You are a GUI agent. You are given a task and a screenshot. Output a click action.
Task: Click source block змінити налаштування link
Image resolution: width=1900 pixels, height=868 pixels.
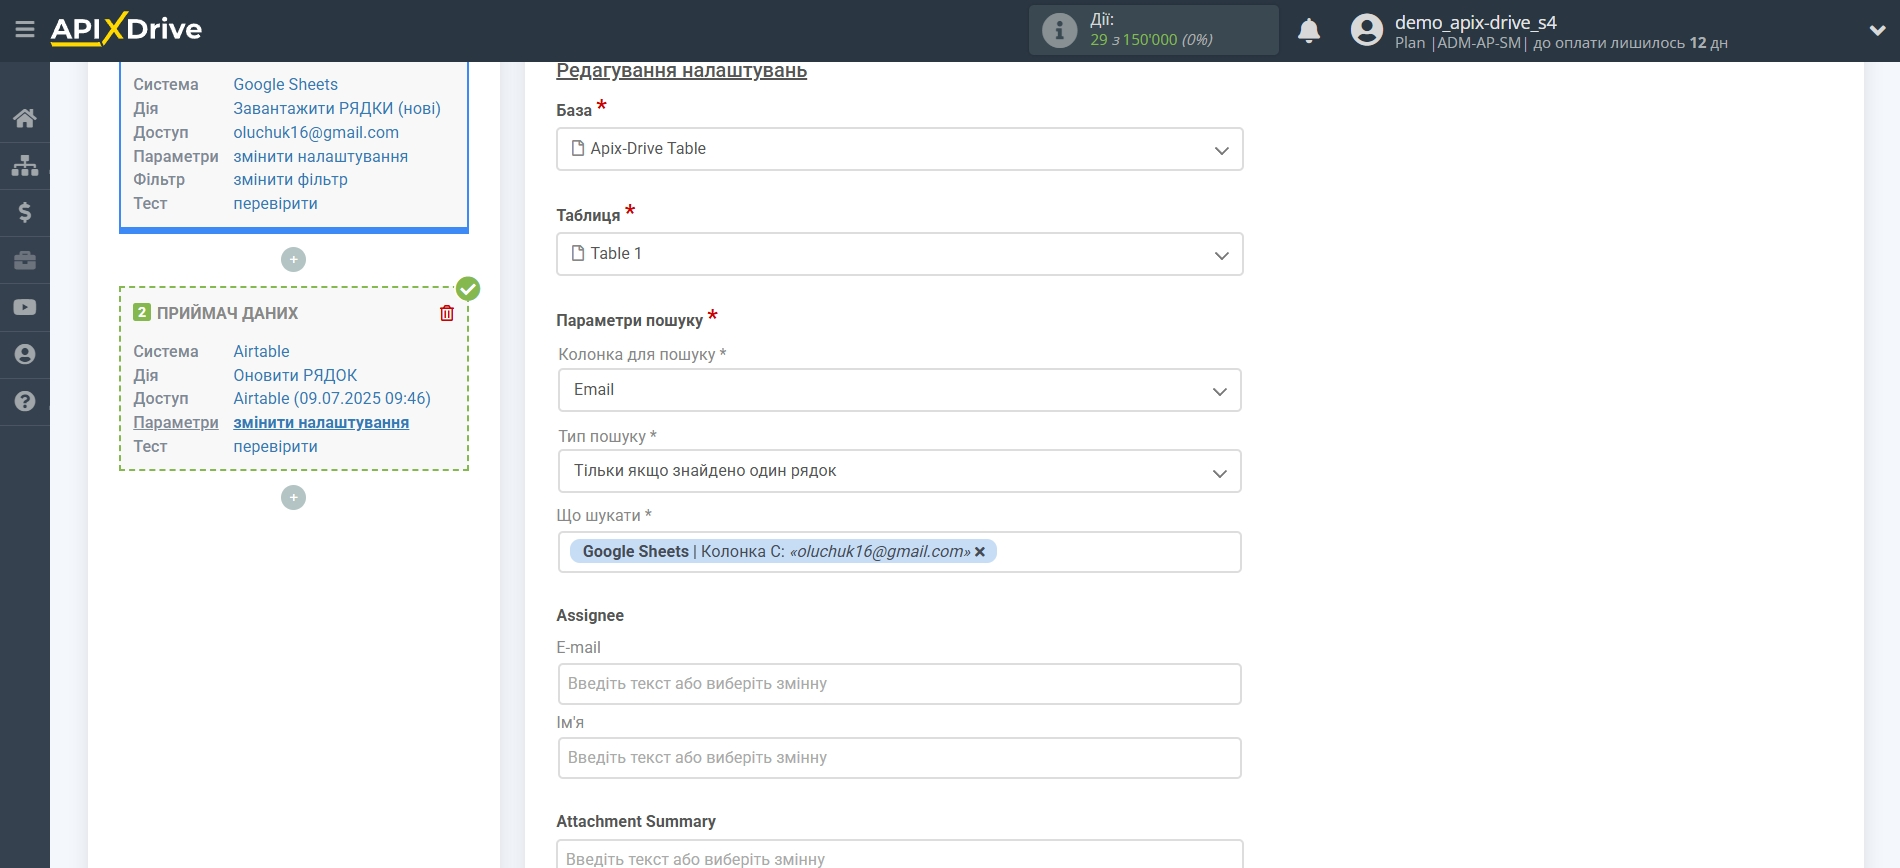[321, 157]
